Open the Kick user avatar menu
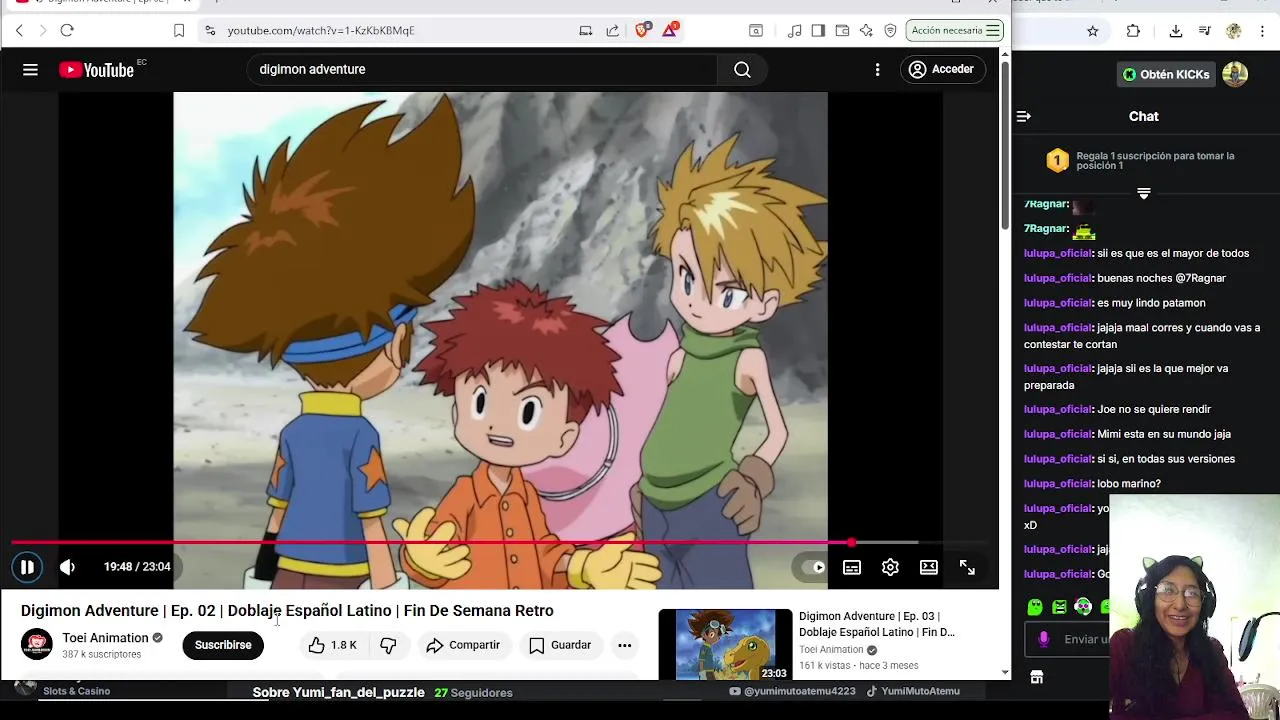The width and height of the screenshot is (1280, 720). click(x=1235, y=74)
